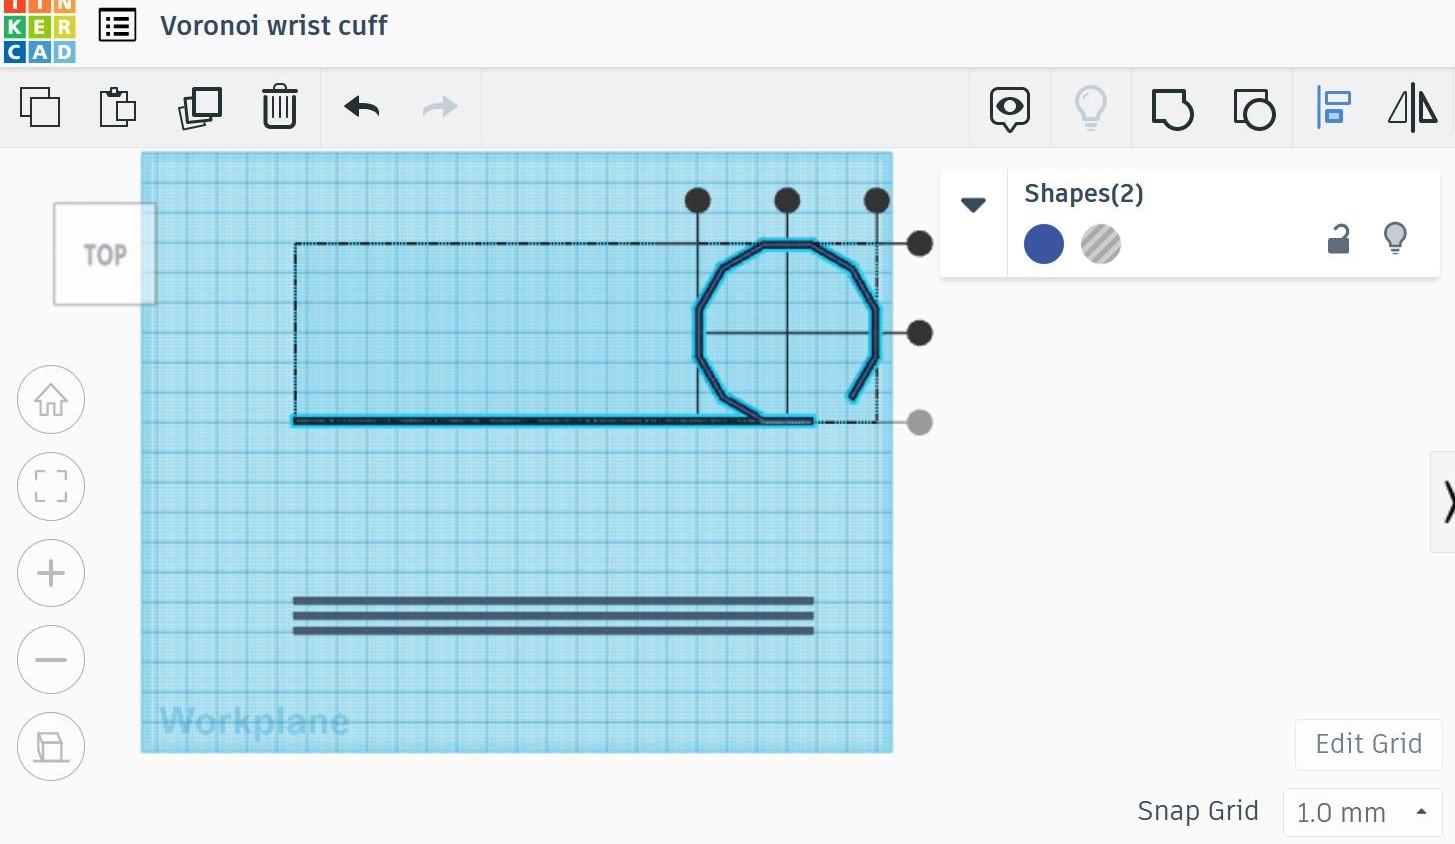Image resolution: width=1455 pixels, height=844 pixels.
Task: Open the Align tool
Action: point(1334,108)
